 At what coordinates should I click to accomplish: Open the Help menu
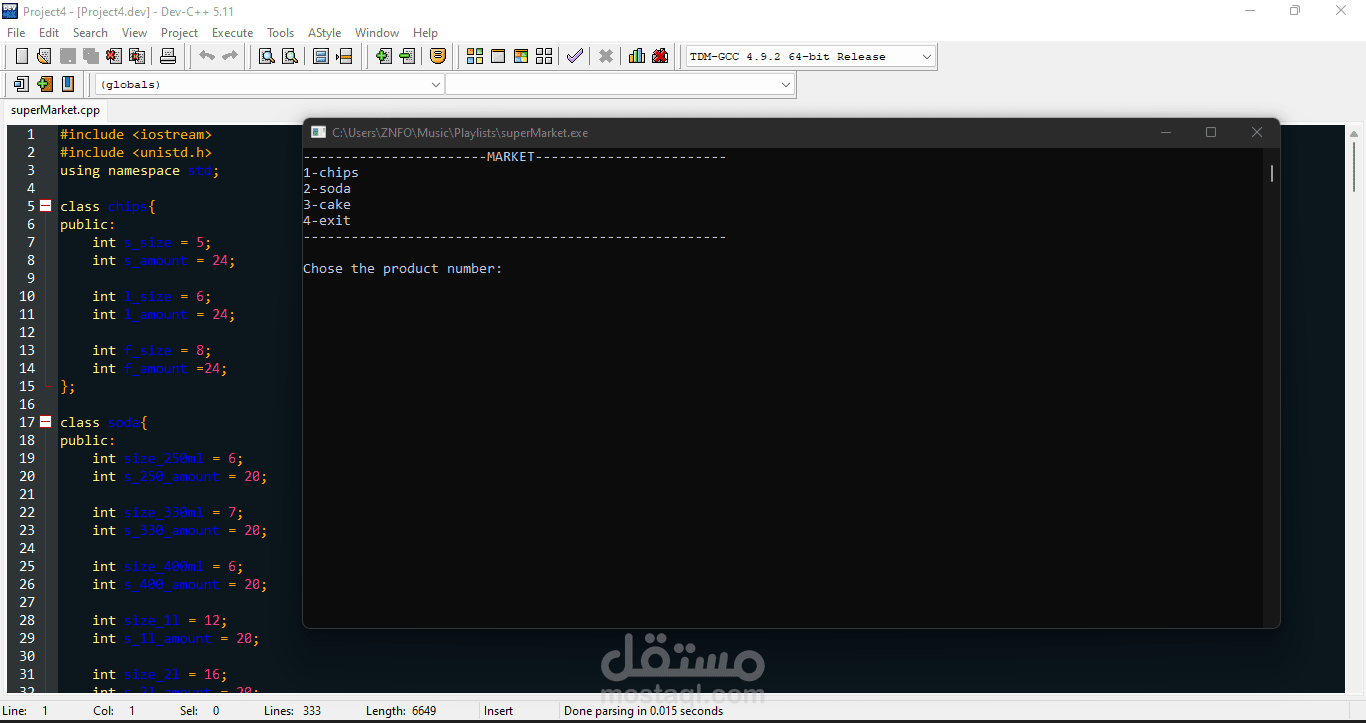[426, 33]
